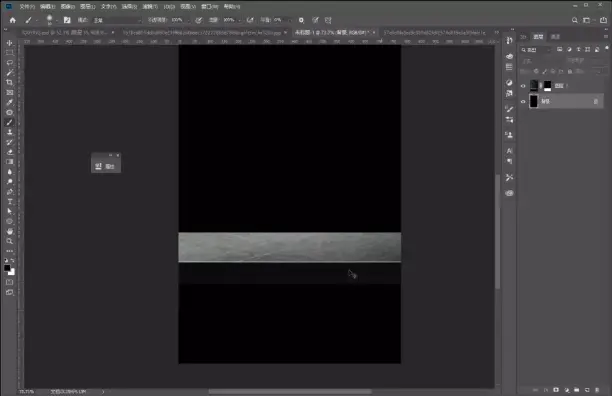Open the last menu bar item
This screenshot has height=396, width=612.
[x=232, y=7]
